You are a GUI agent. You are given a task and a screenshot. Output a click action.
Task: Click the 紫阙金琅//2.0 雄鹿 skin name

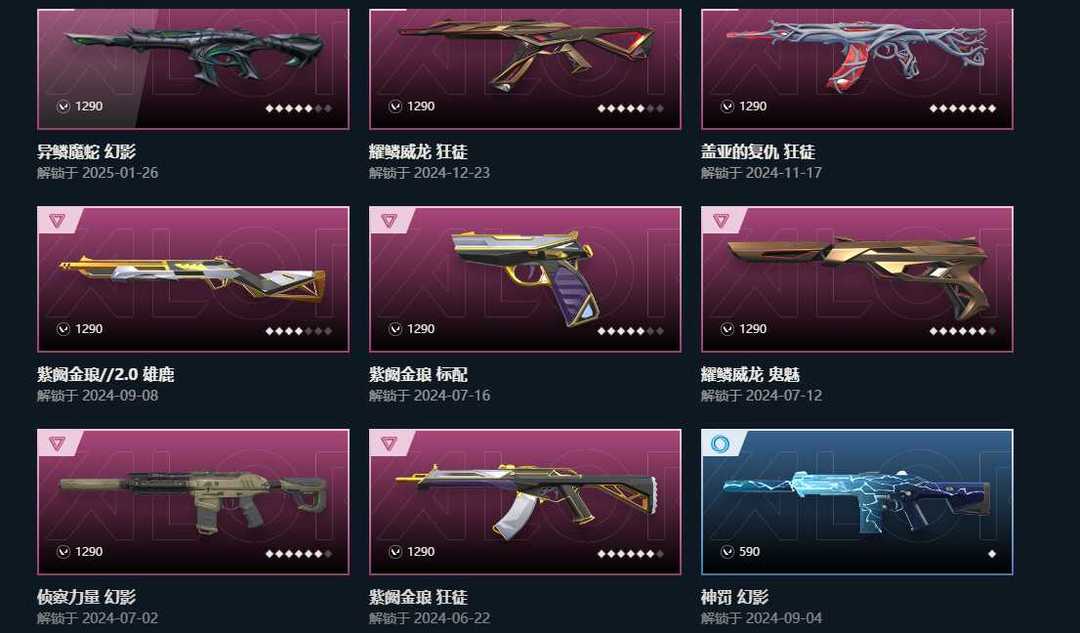pos(105,374)
